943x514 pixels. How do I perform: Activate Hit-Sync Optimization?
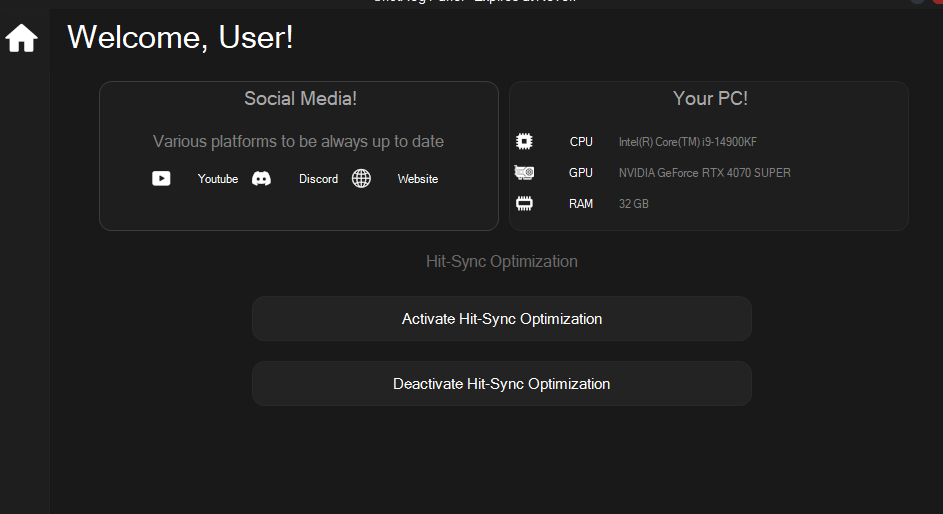coord(502,319)
